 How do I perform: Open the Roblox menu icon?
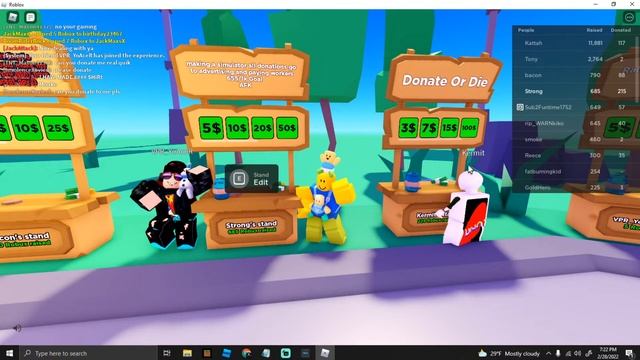point(13,17)
